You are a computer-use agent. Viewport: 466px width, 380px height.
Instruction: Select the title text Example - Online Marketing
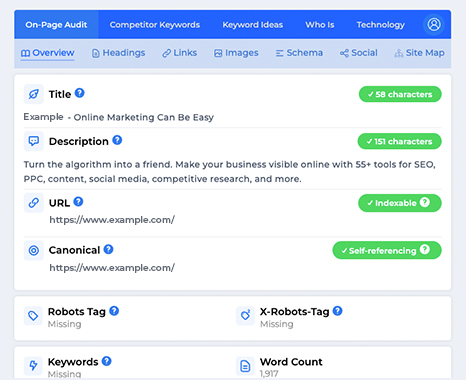pos(119,117)
